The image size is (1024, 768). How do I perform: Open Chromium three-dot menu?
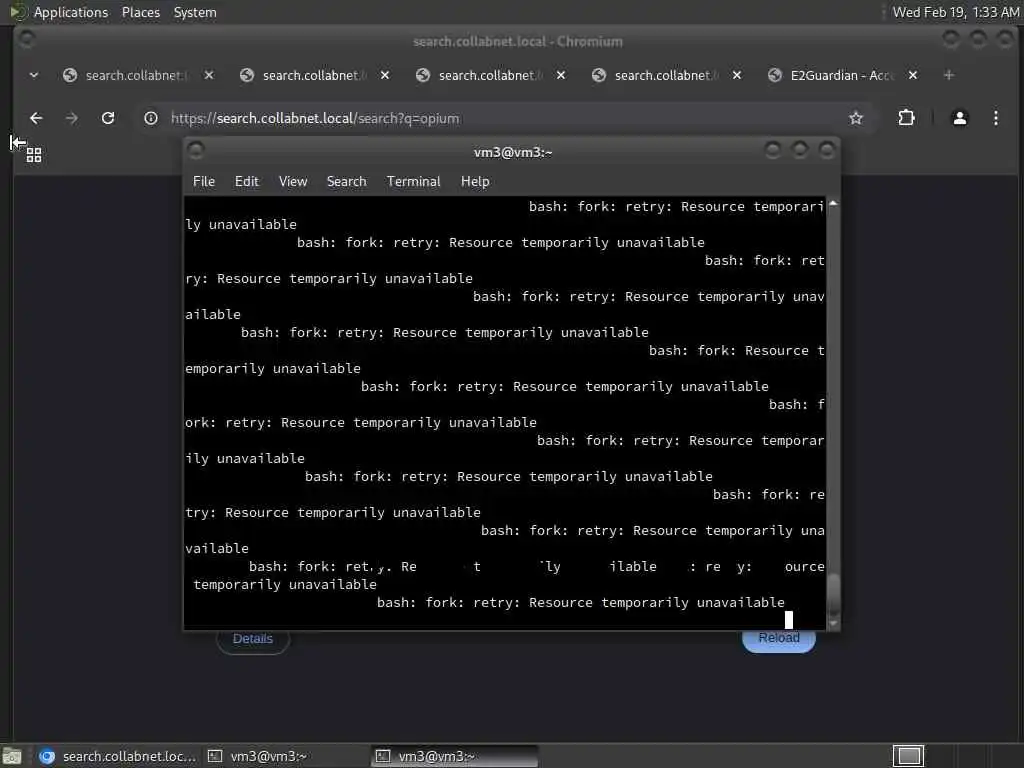coord(995,118)
